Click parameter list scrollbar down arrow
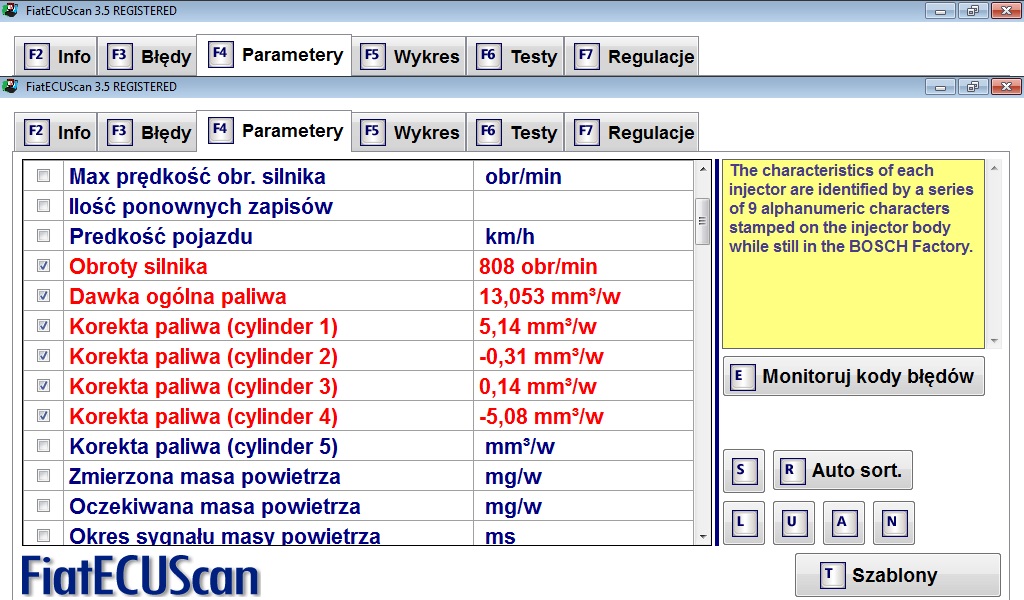Screen dimensions: 1024x600 coord(703,537)
